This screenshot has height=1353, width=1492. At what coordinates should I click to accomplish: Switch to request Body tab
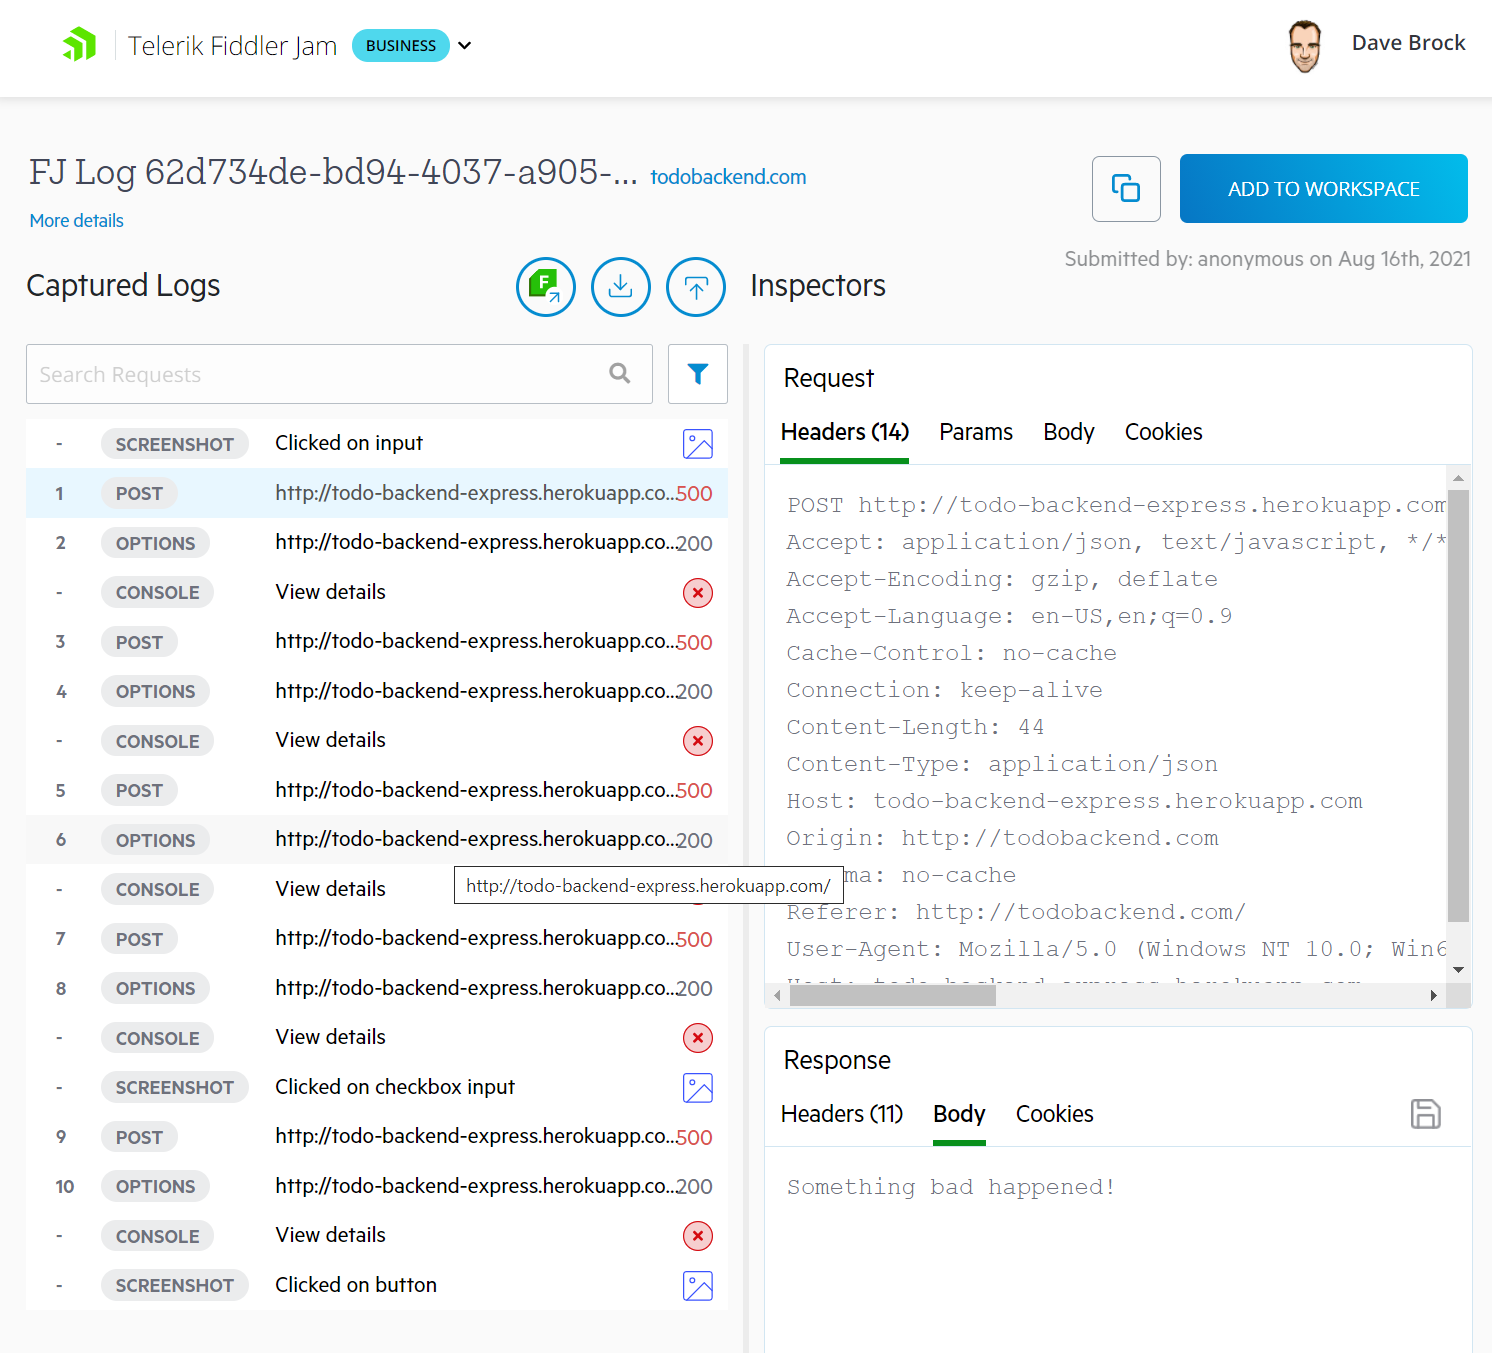point(1069,432)
